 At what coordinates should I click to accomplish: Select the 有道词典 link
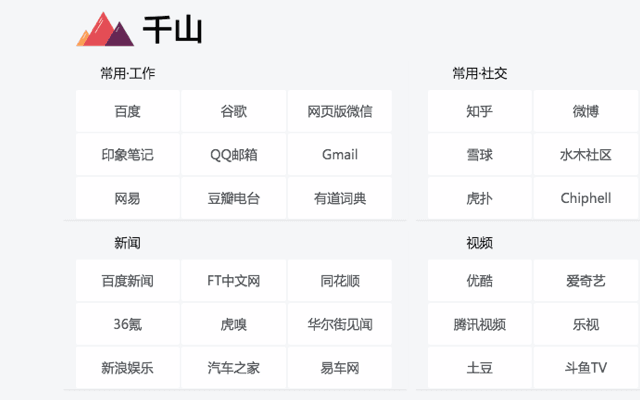point(340,198)
